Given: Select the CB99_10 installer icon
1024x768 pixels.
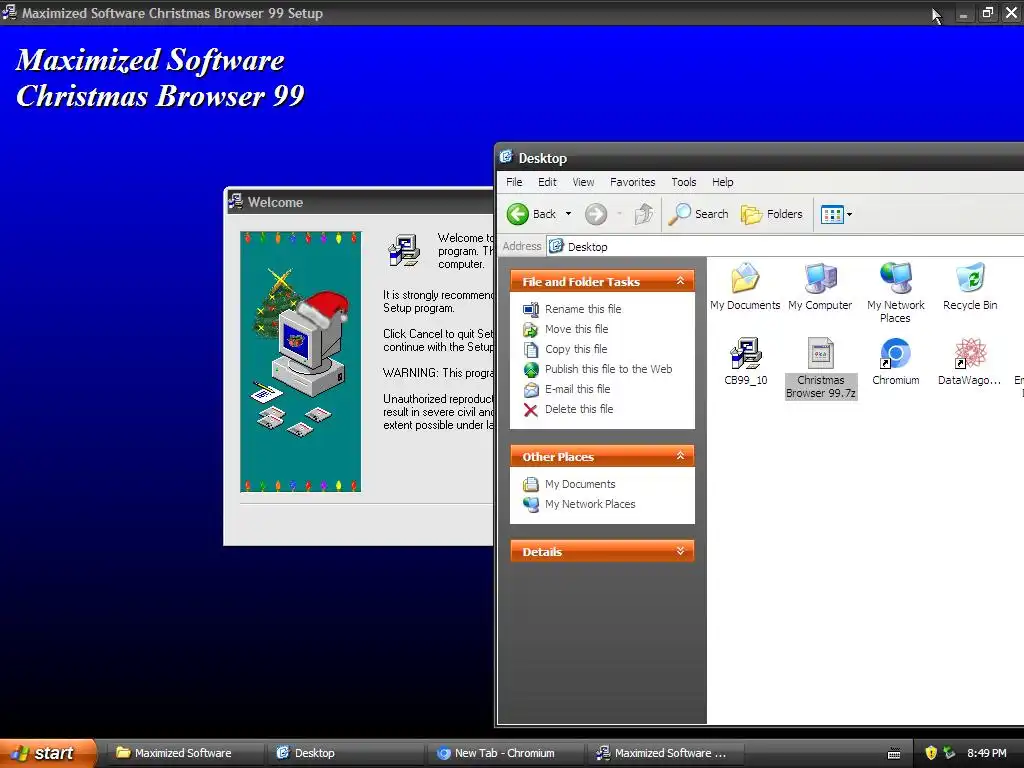Looking at the screenshot, I should click(745, 361).
